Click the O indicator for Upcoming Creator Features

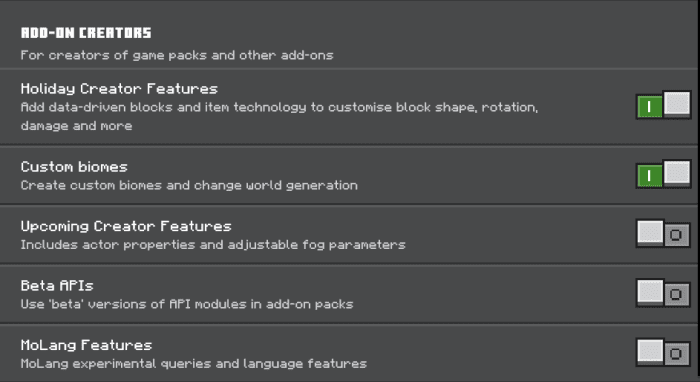pos(676,235)
